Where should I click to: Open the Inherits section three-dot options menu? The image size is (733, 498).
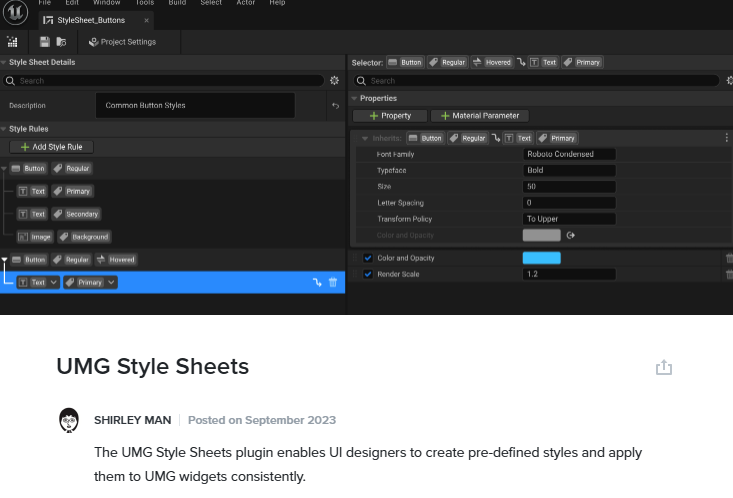pos(725,138)
